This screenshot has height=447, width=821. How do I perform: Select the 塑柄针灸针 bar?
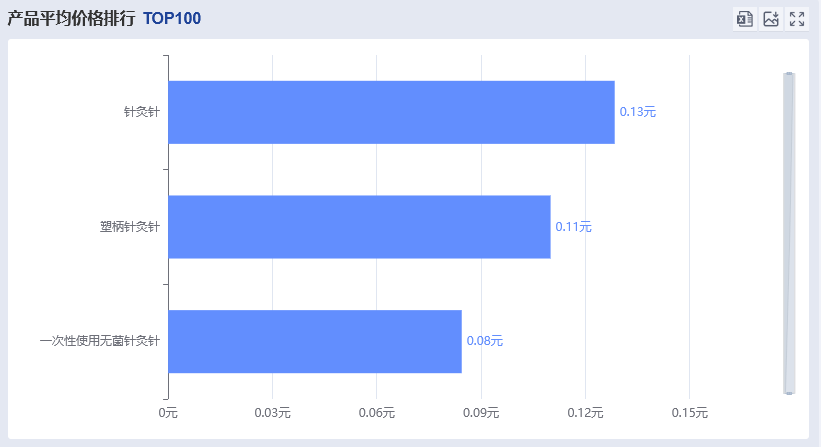pyautogui.click(x=359, y=227)
